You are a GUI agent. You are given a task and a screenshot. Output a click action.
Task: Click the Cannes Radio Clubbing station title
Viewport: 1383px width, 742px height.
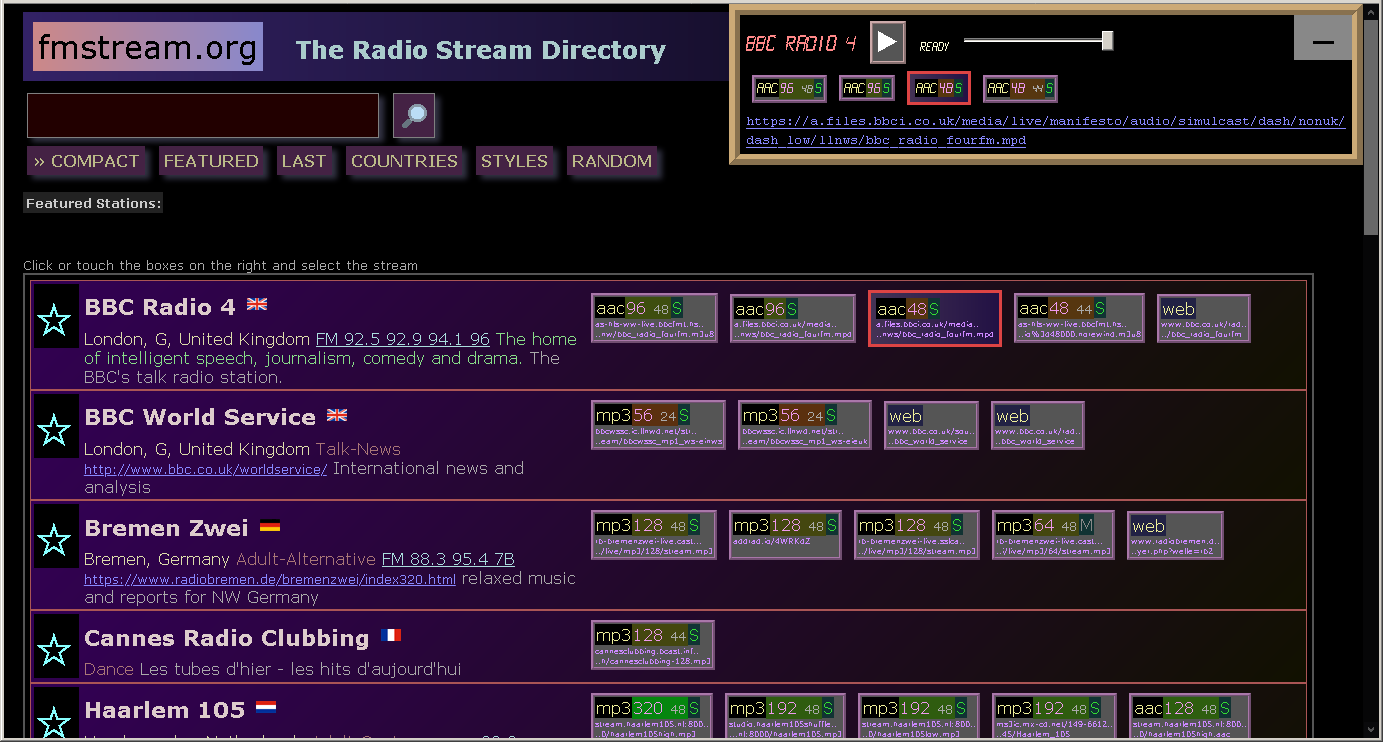point(227,638)
